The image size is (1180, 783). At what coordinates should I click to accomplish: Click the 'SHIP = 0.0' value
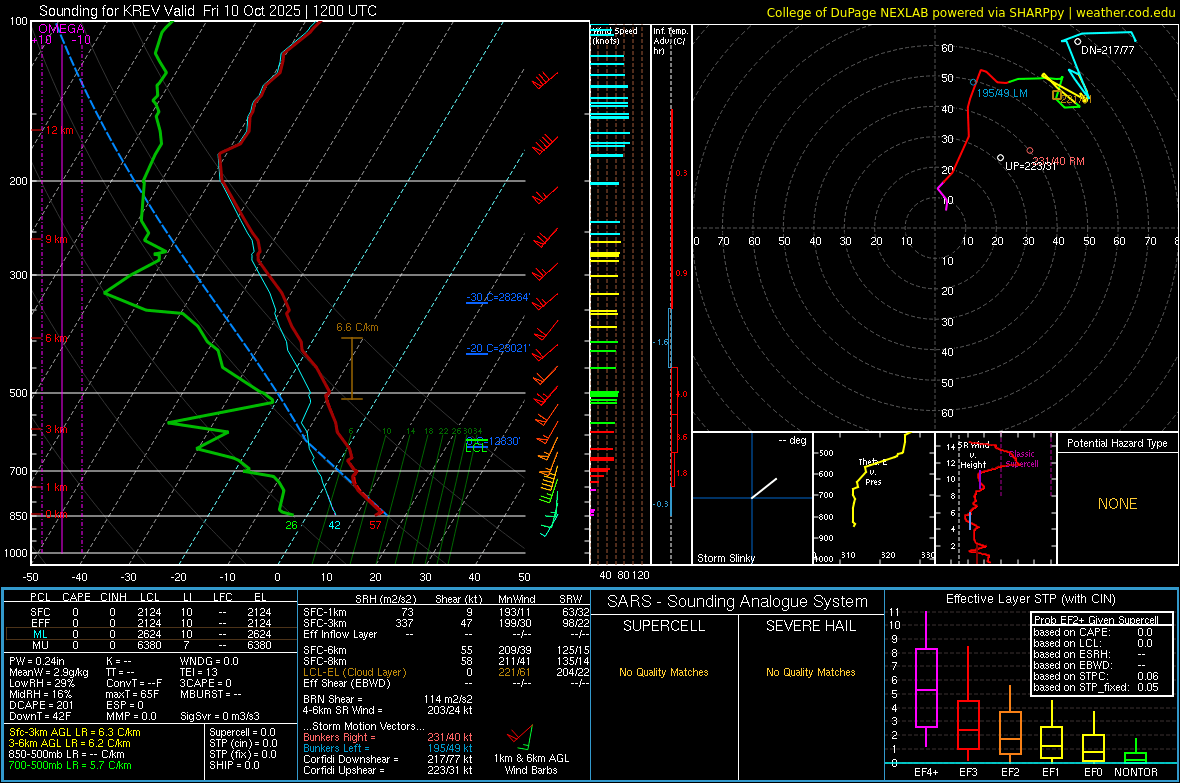(x=234, y=765)
